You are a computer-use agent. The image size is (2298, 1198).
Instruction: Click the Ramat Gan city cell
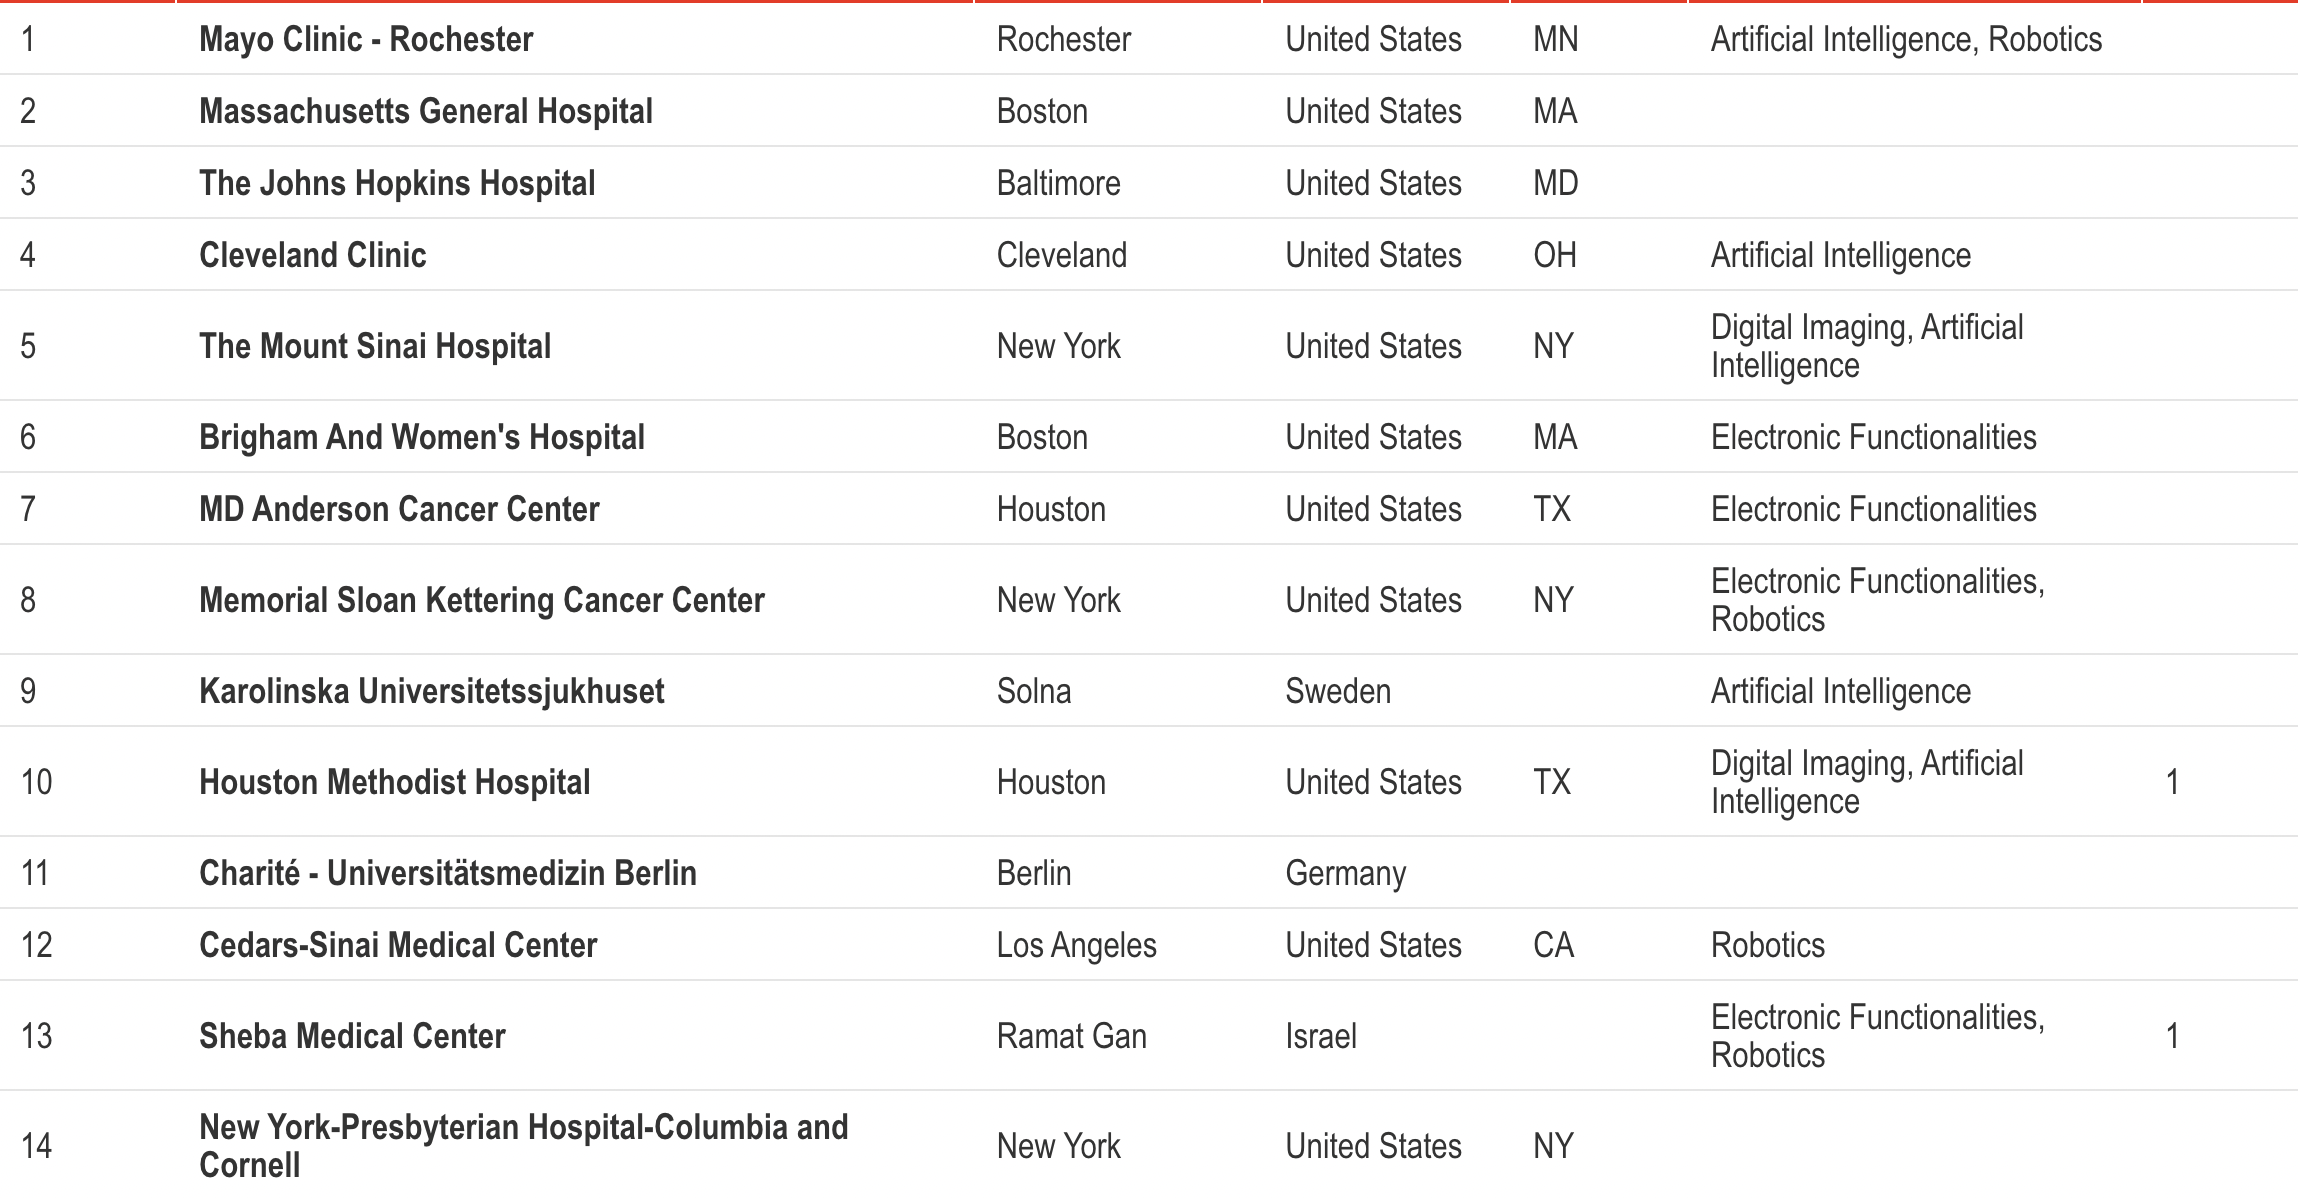point(1072,1036)
